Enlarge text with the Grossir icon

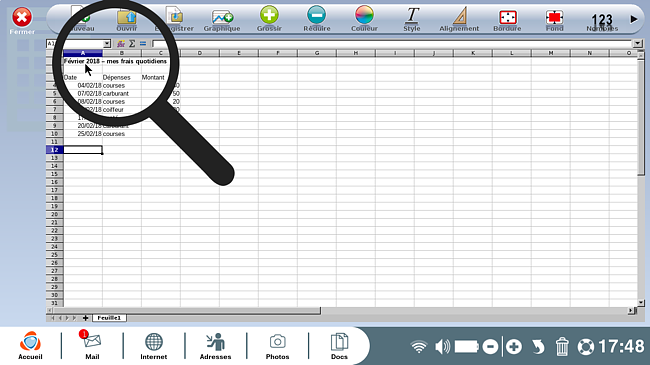coord(269,15)
